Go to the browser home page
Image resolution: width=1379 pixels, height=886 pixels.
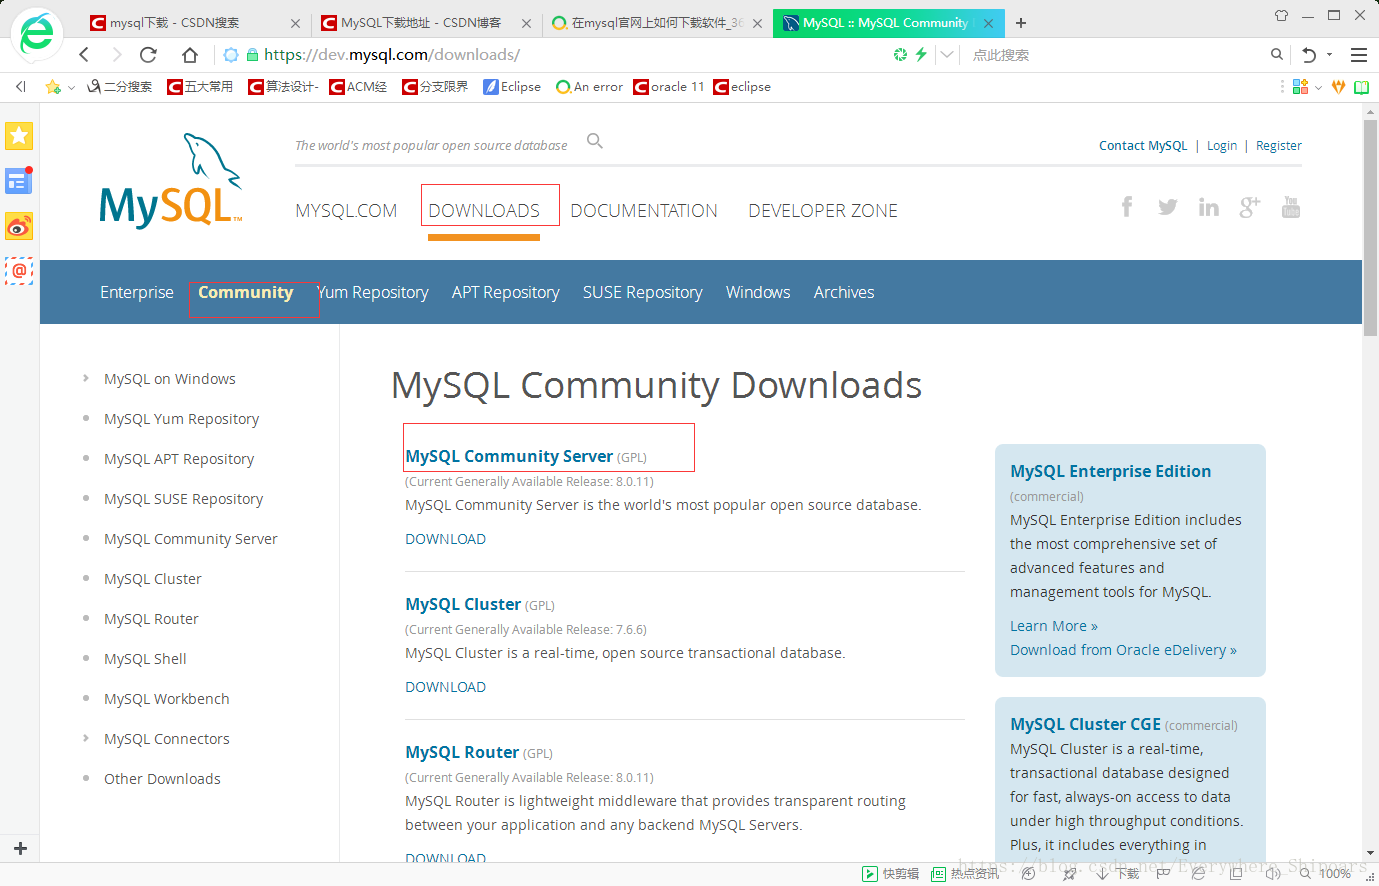189,55
